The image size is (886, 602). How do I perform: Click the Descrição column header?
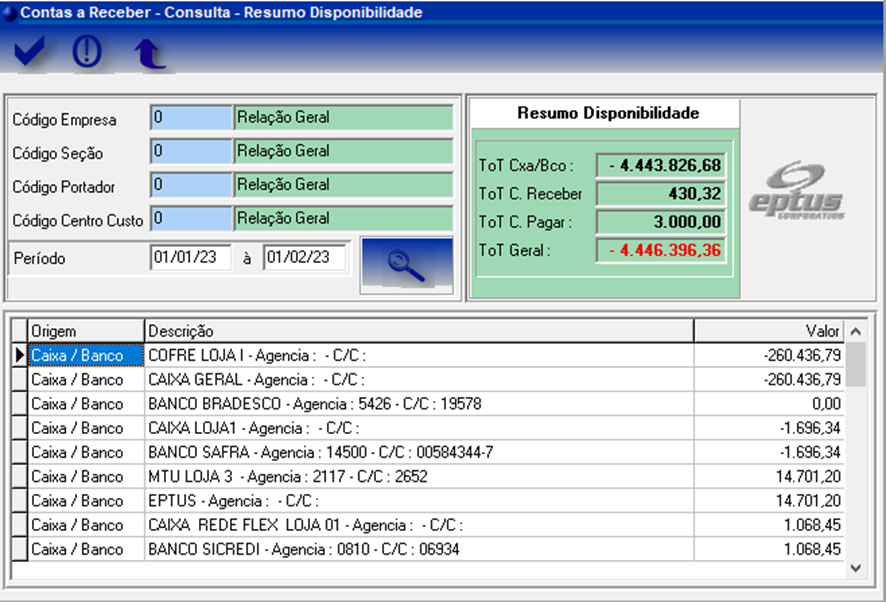[x=418, y=331]
